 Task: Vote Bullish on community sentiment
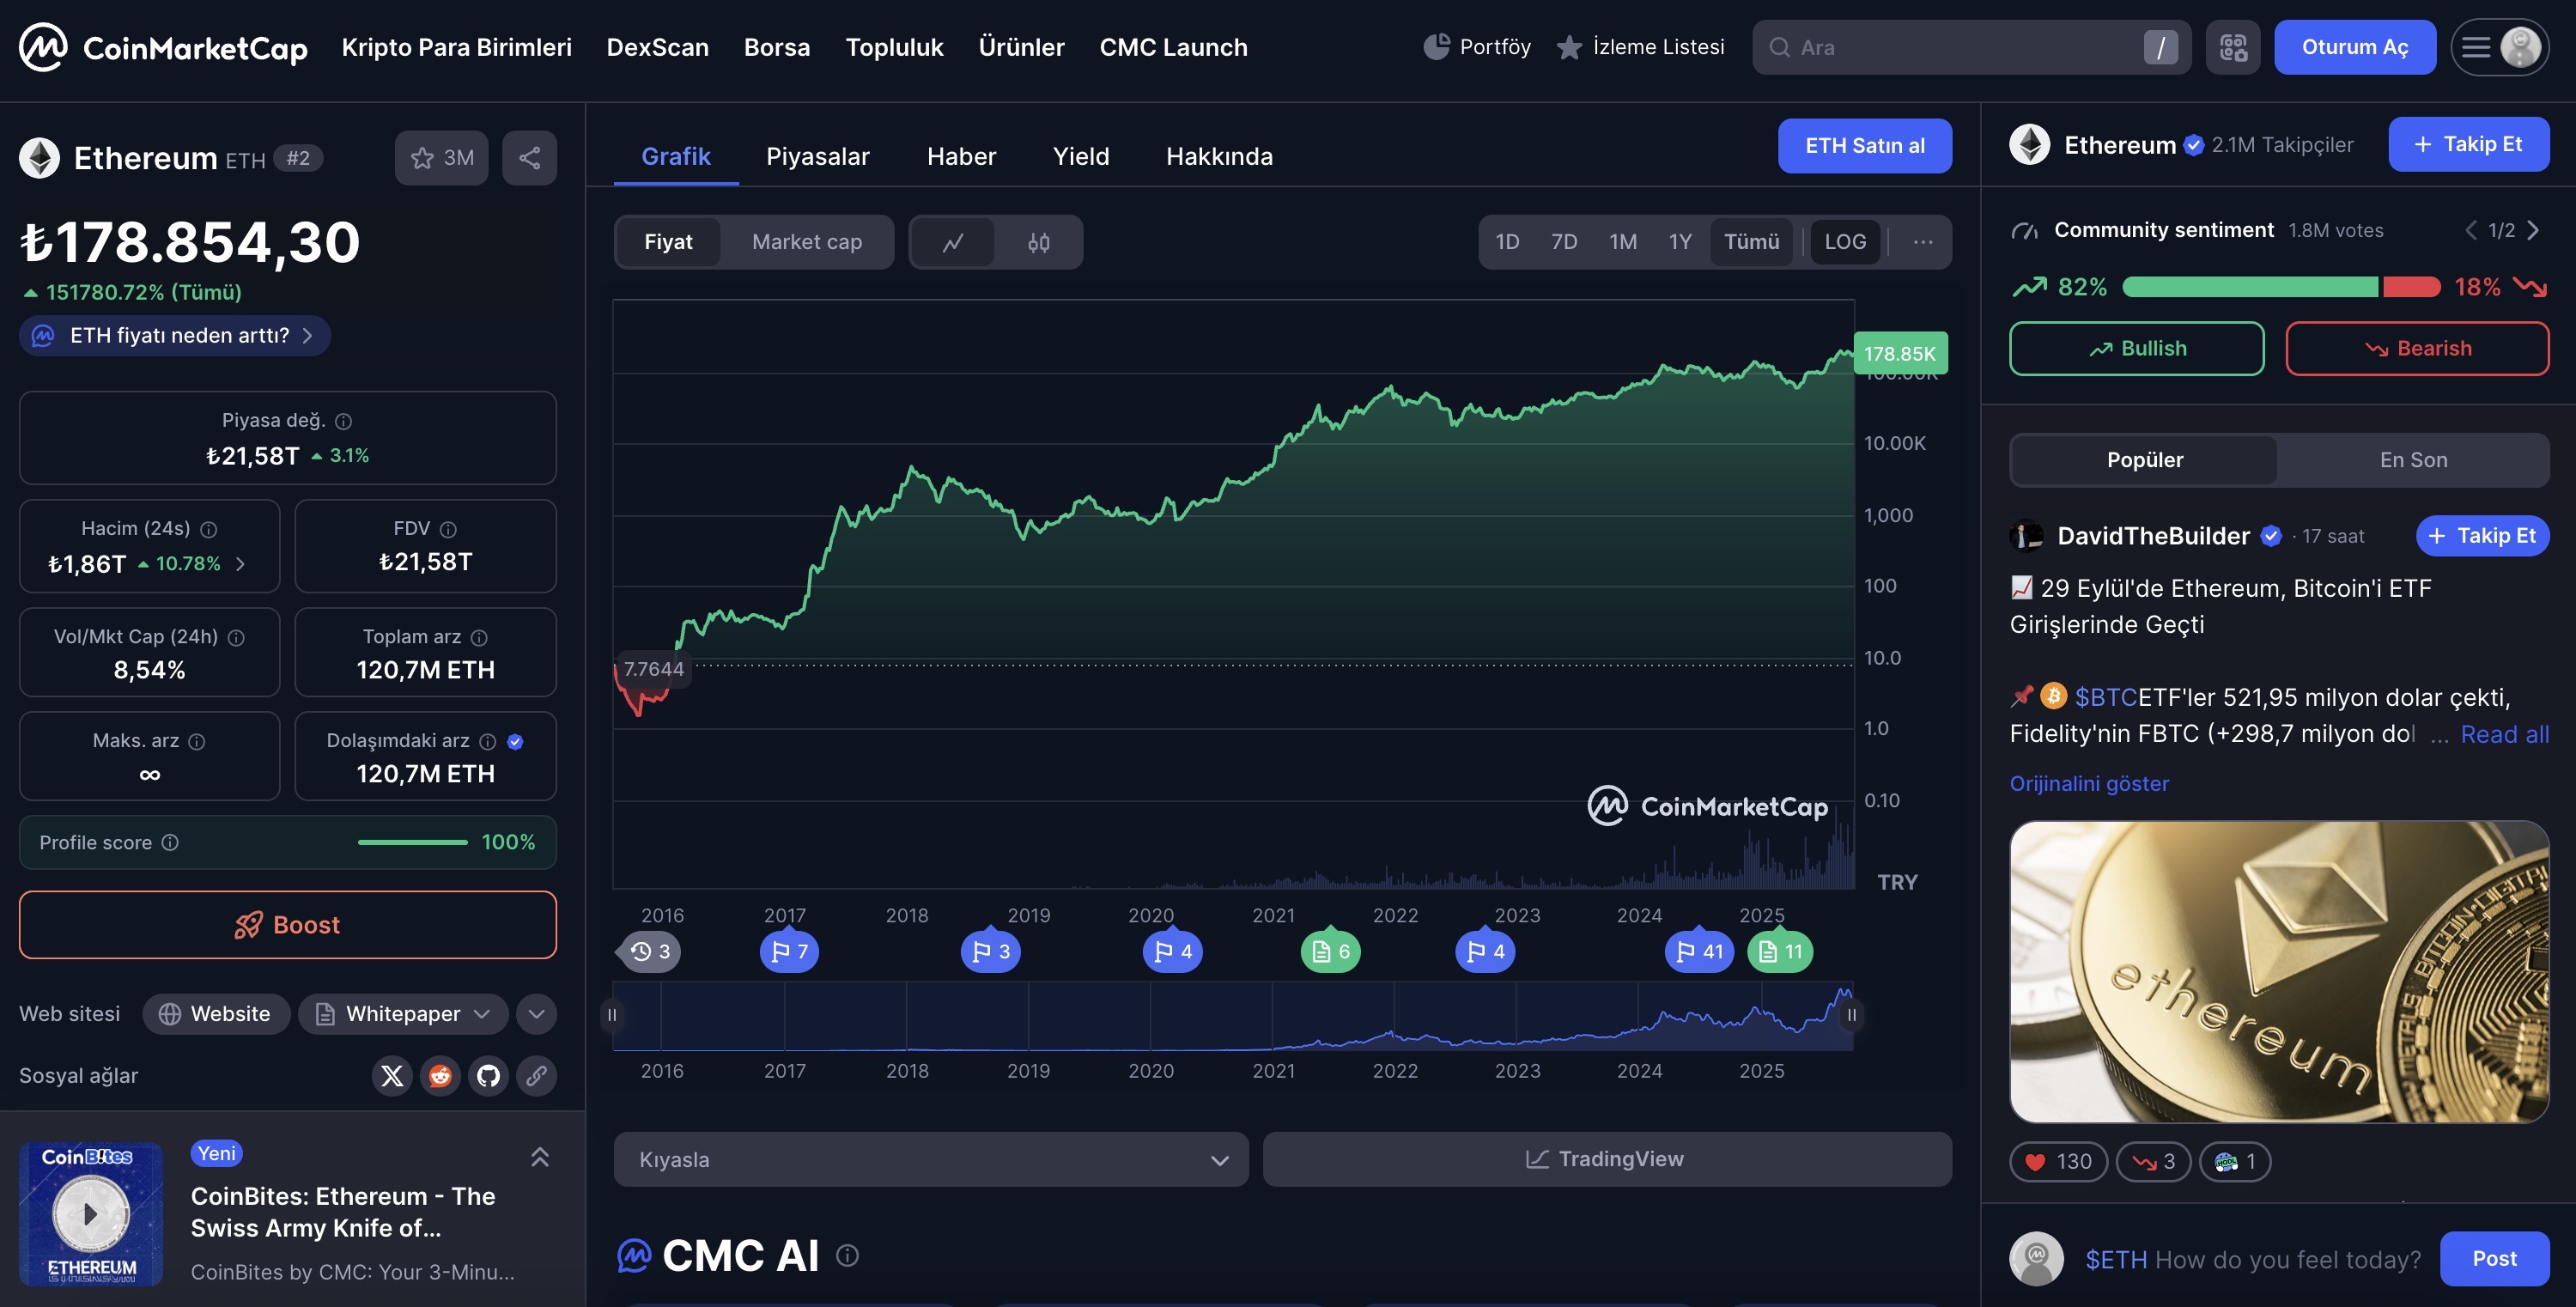coord(2137,348)
